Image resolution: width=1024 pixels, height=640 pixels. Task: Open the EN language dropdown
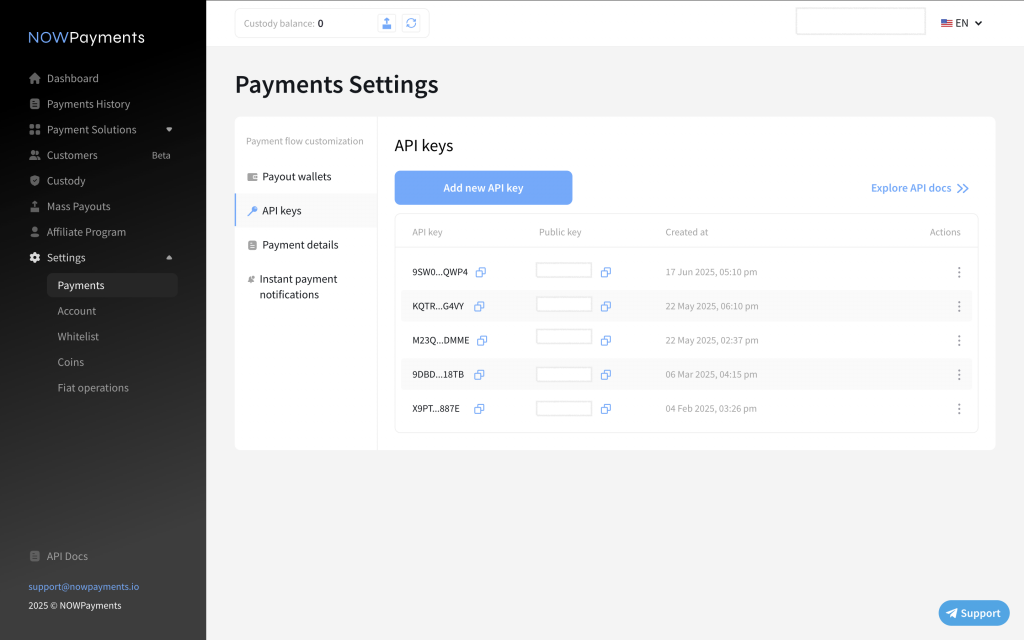pos(962,23)
